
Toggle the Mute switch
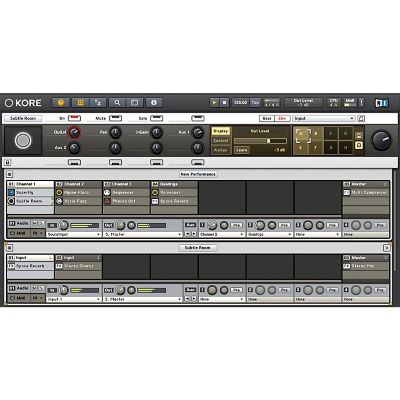click(115, 118)
